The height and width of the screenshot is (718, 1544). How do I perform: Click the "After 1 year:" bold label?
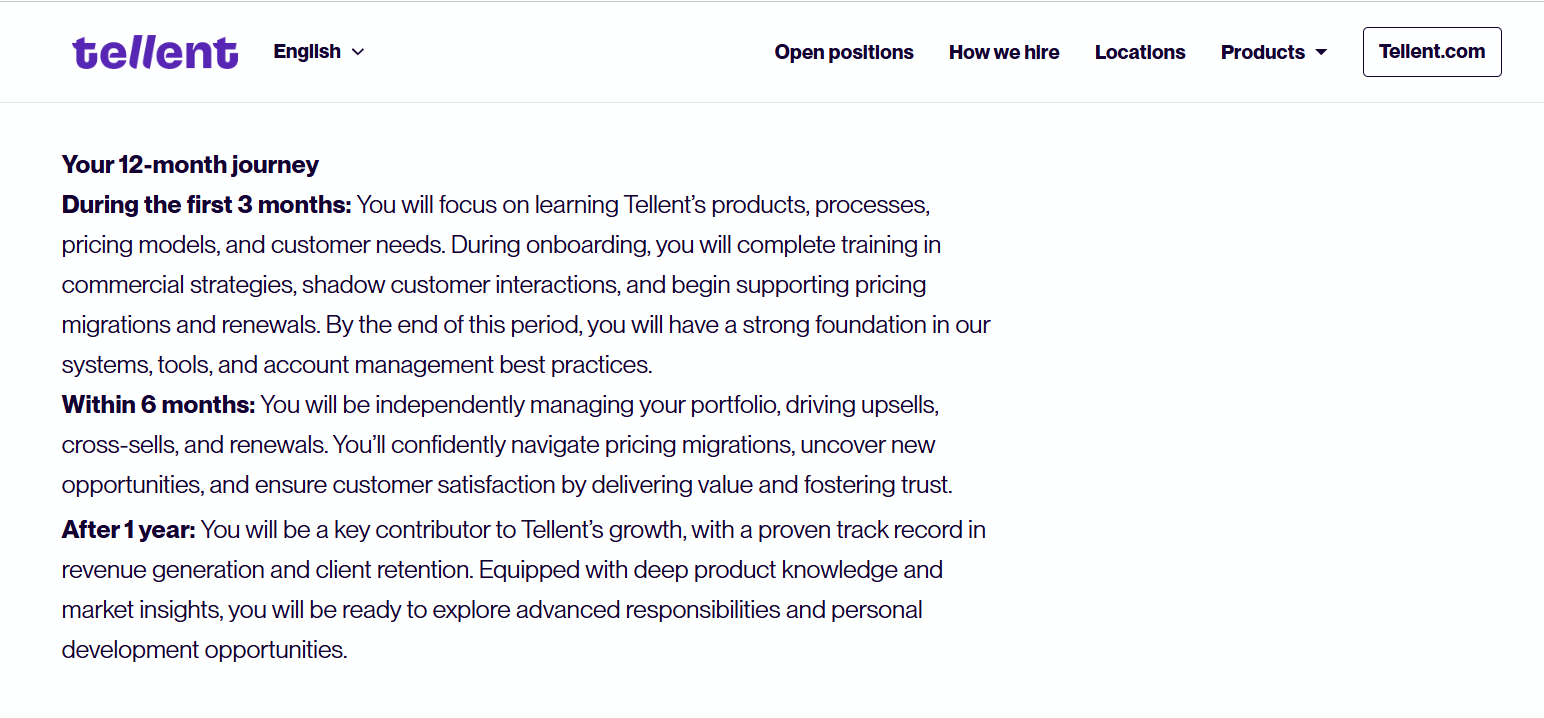pyautogui.click(x=128, y=530)
